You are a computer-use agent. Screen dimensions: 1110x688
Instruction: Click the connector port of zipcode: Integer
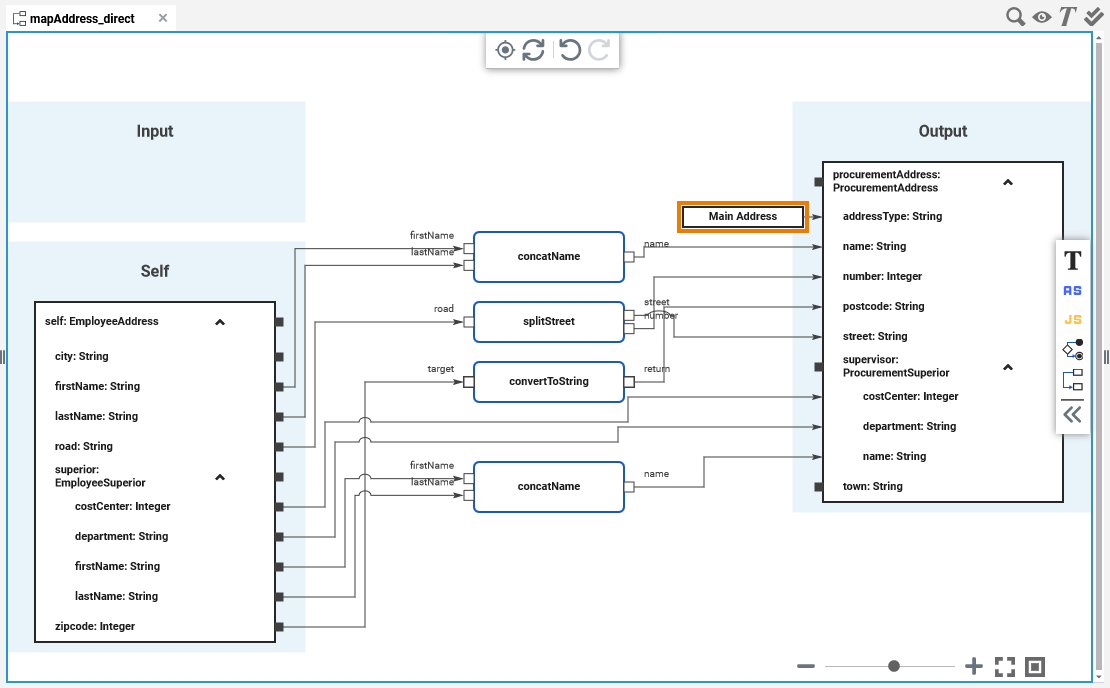[280, 626]
